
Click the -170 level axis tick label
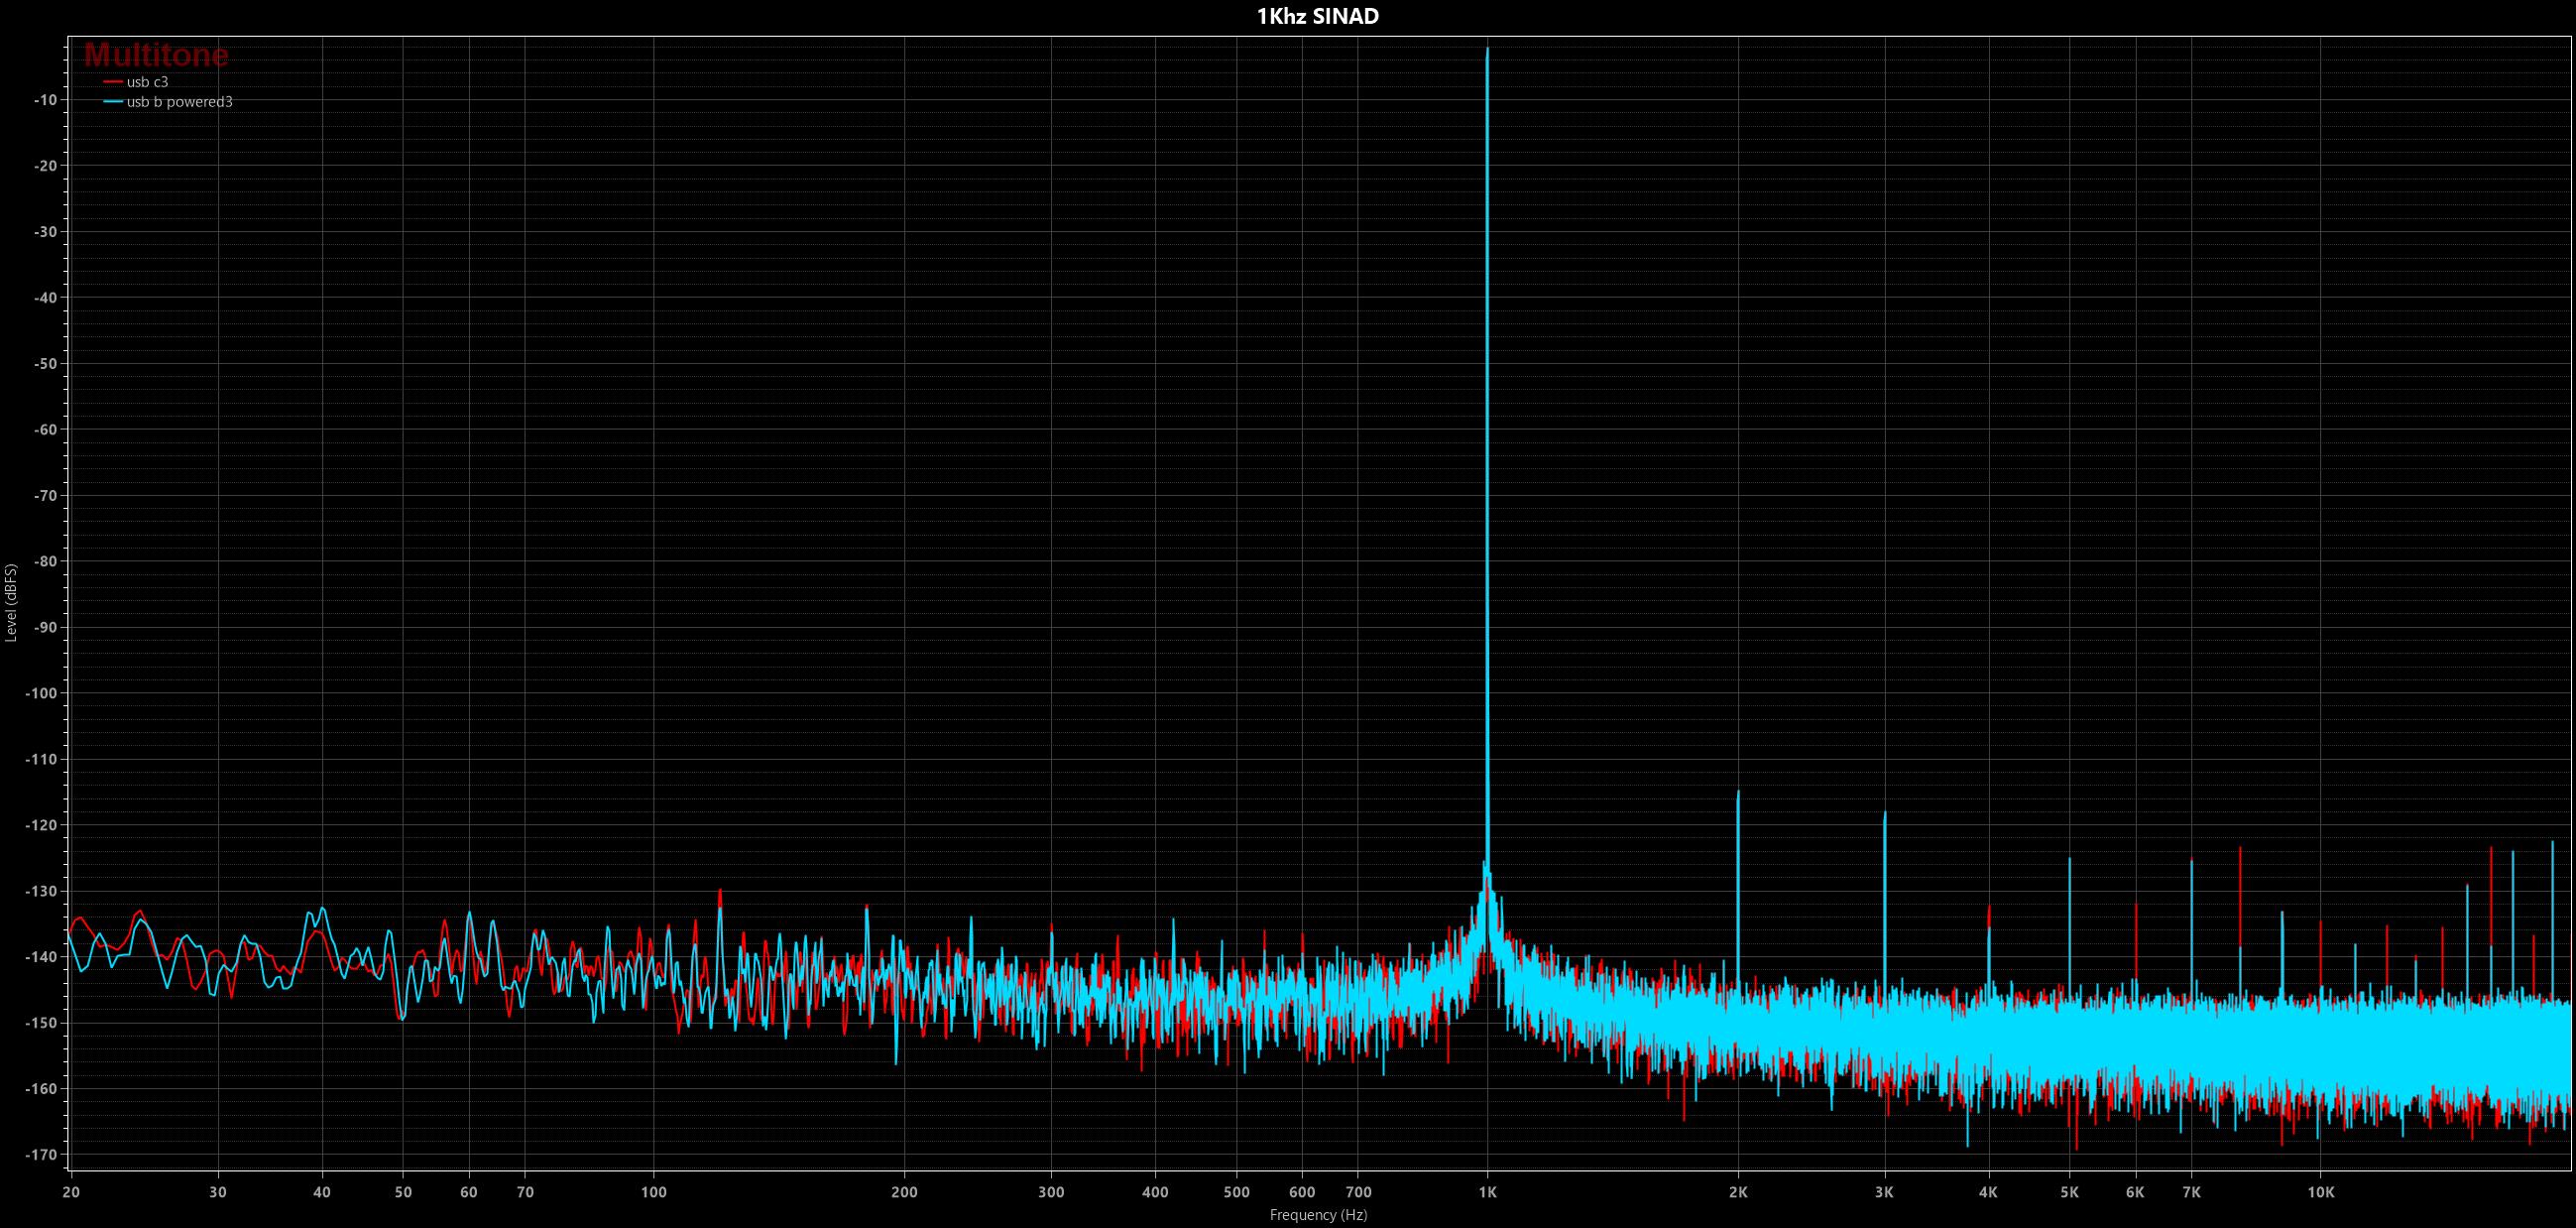(41, 1154)
